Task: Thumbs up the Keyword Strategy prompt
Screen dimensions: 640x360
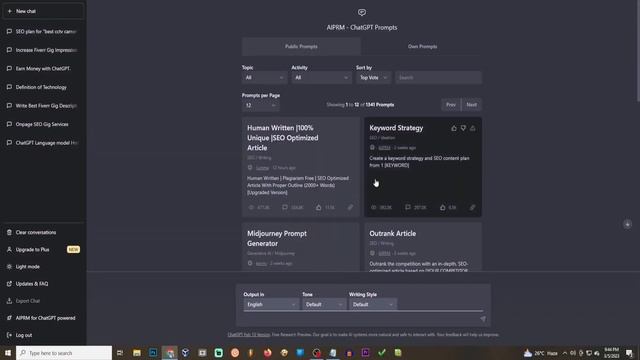Action: [x=454, y=128]
